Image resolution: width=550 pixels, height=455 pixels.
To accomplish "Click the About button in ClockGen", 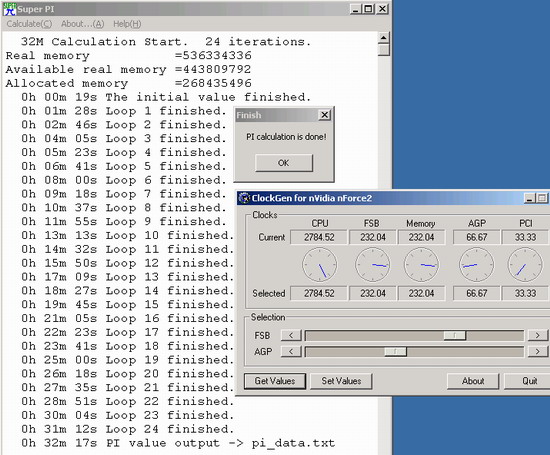I will pyautogui.click(x=473, y=381).
